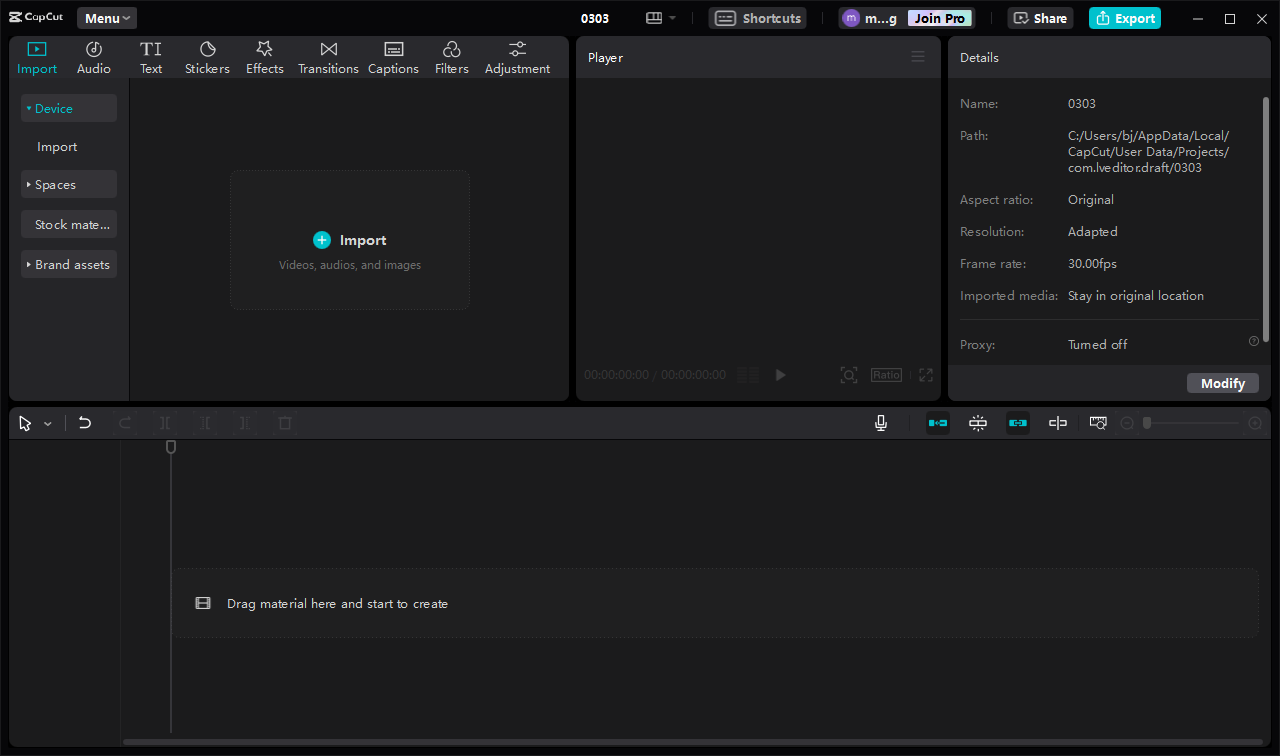This screenshot has height=756, width=1280.
Task: Switch to the Transitions tab
Action: pyautogui.click(x=328, y=57)
